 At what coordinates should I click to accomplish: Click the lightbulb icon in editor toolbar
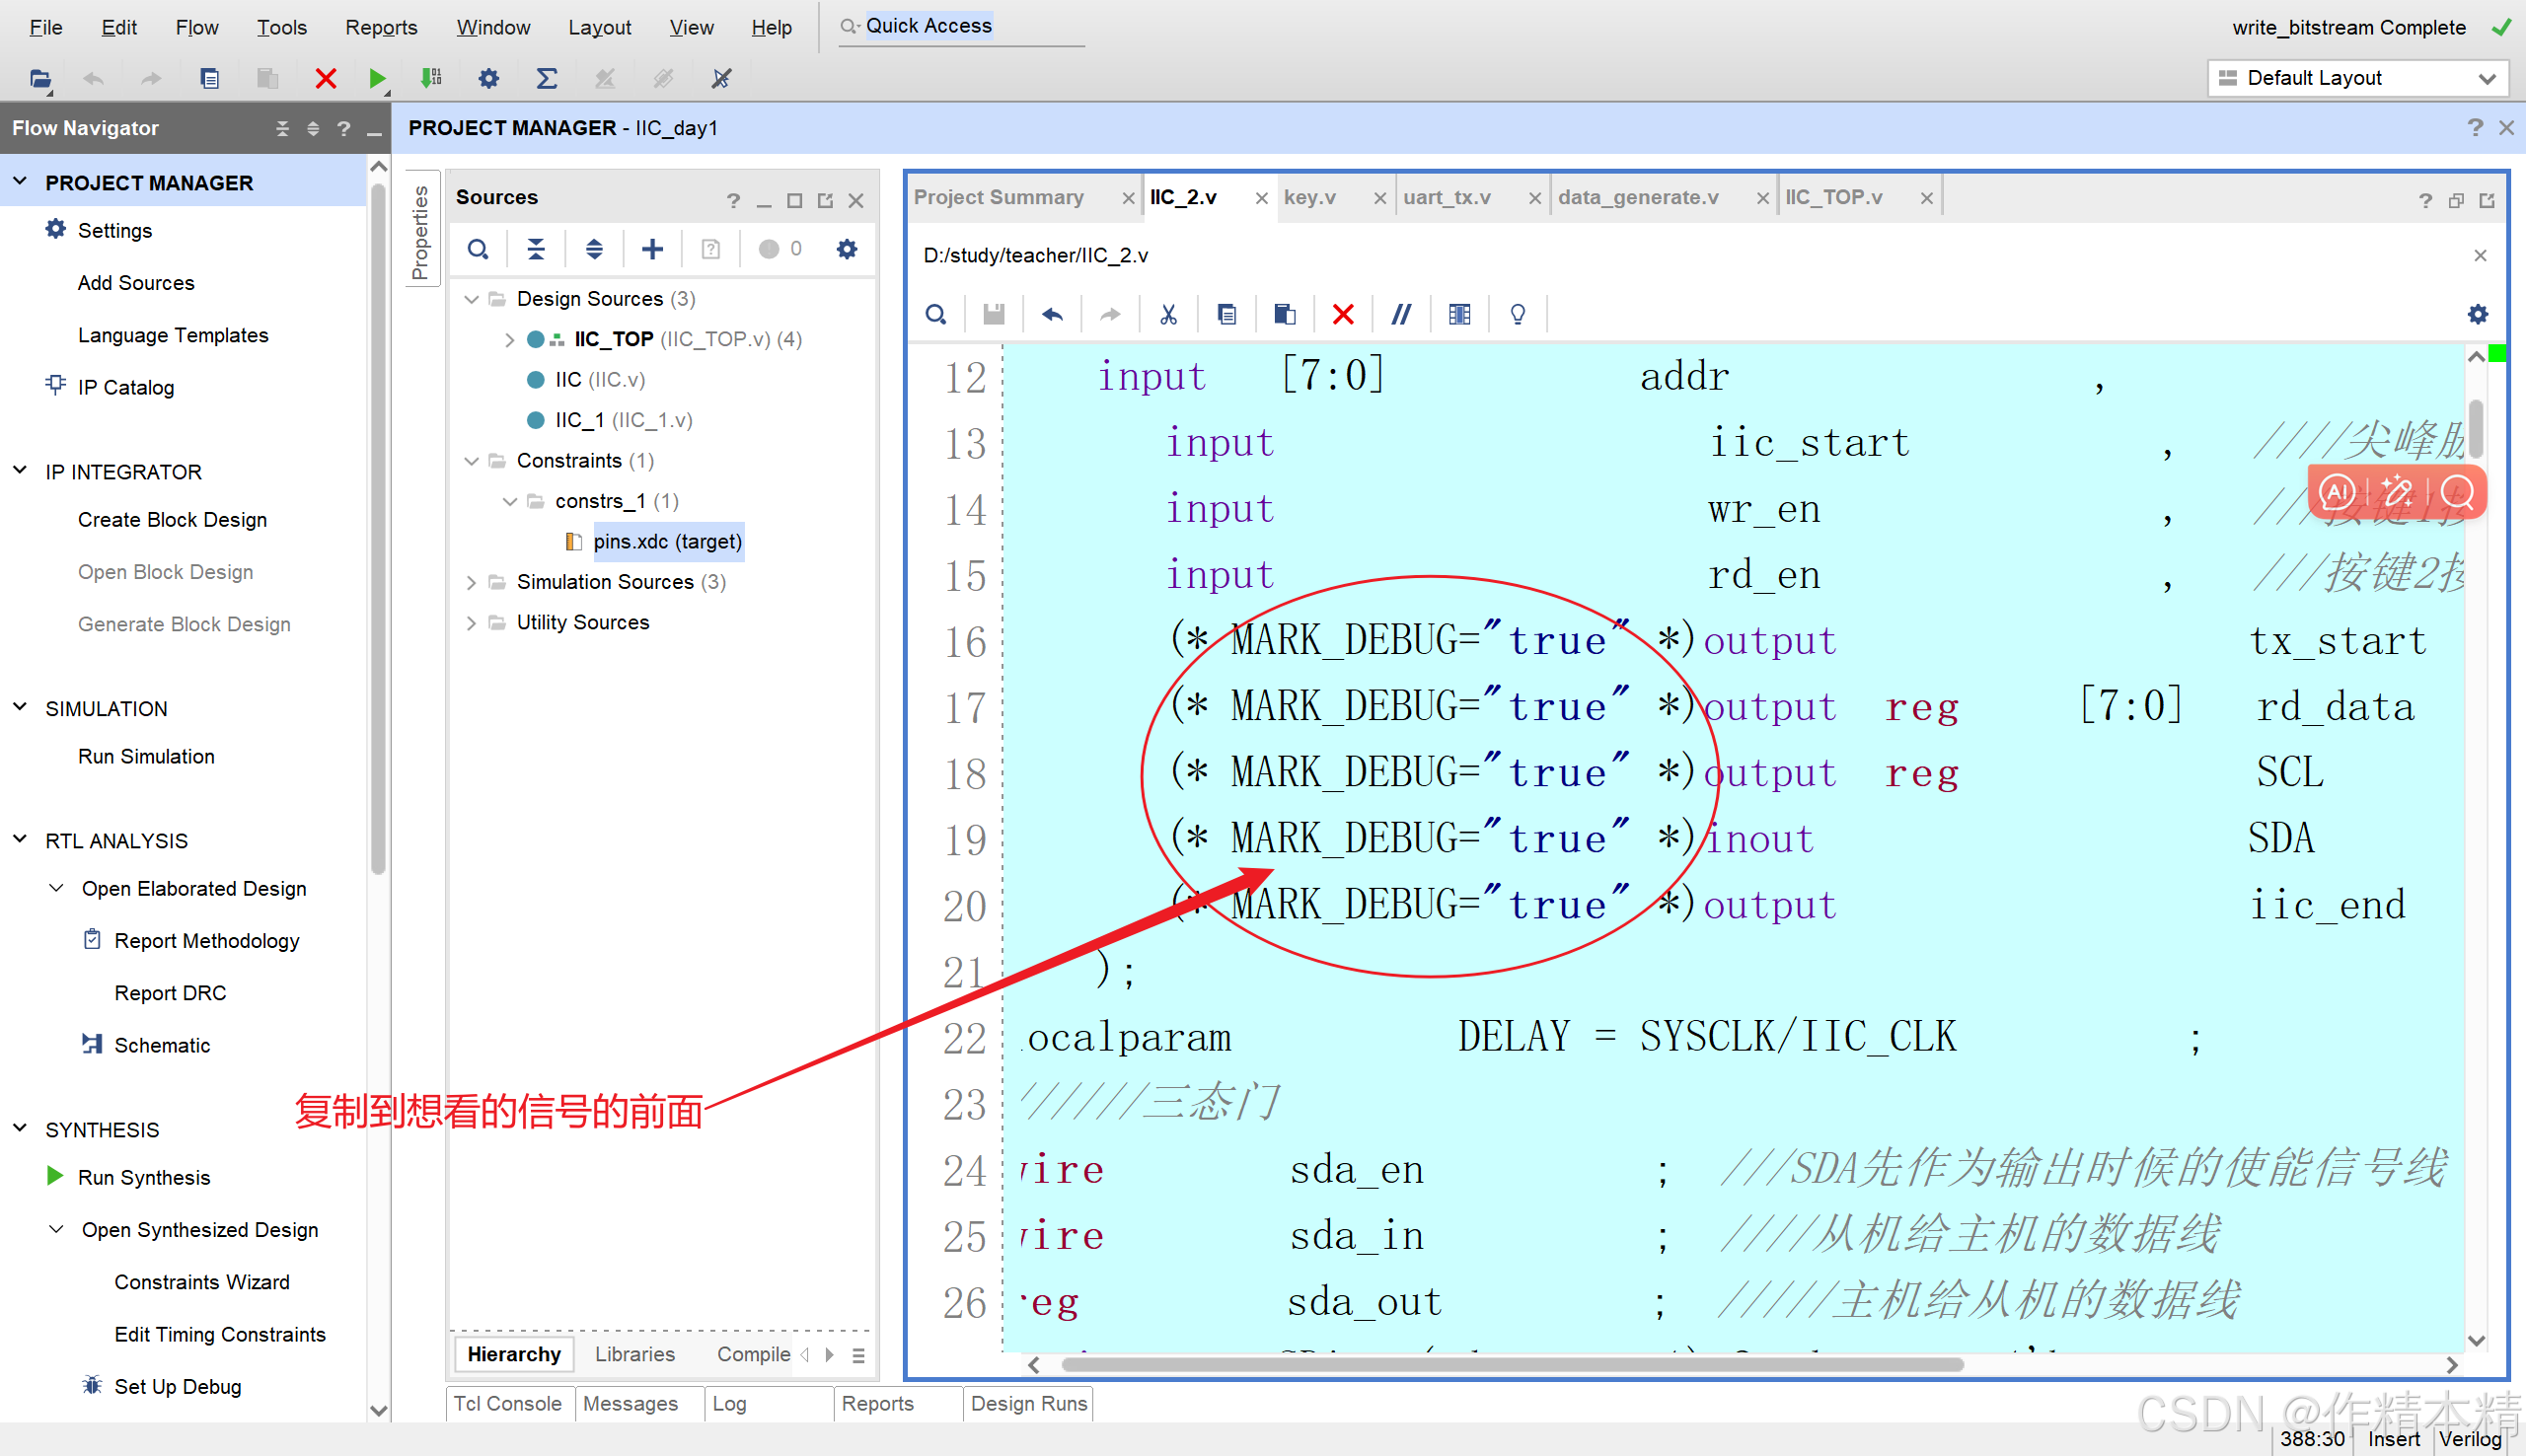[1517, 315]
